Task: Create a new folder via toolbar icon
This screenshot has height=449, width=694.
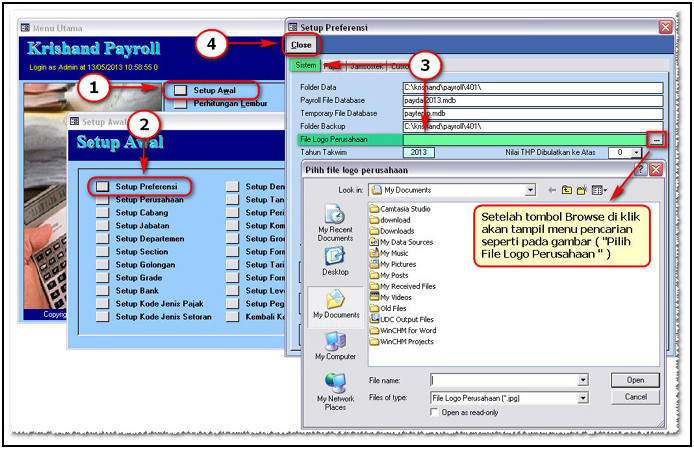Action: click(582, 190)
